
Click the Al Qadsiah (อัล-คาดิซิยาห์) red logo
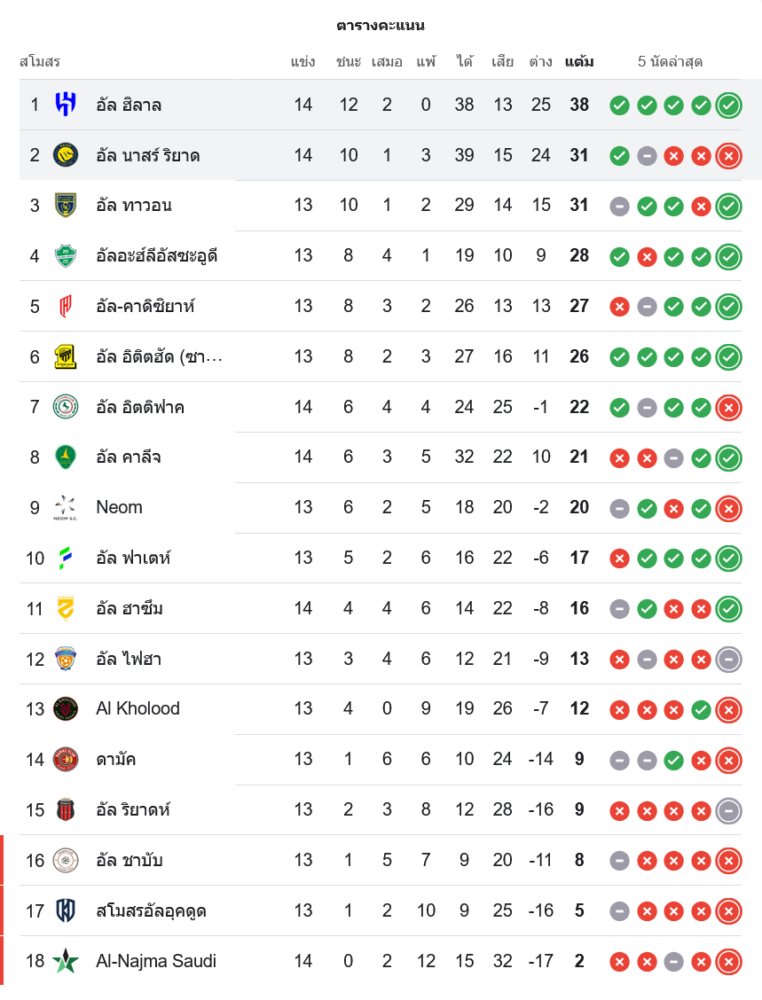(65, 306)
